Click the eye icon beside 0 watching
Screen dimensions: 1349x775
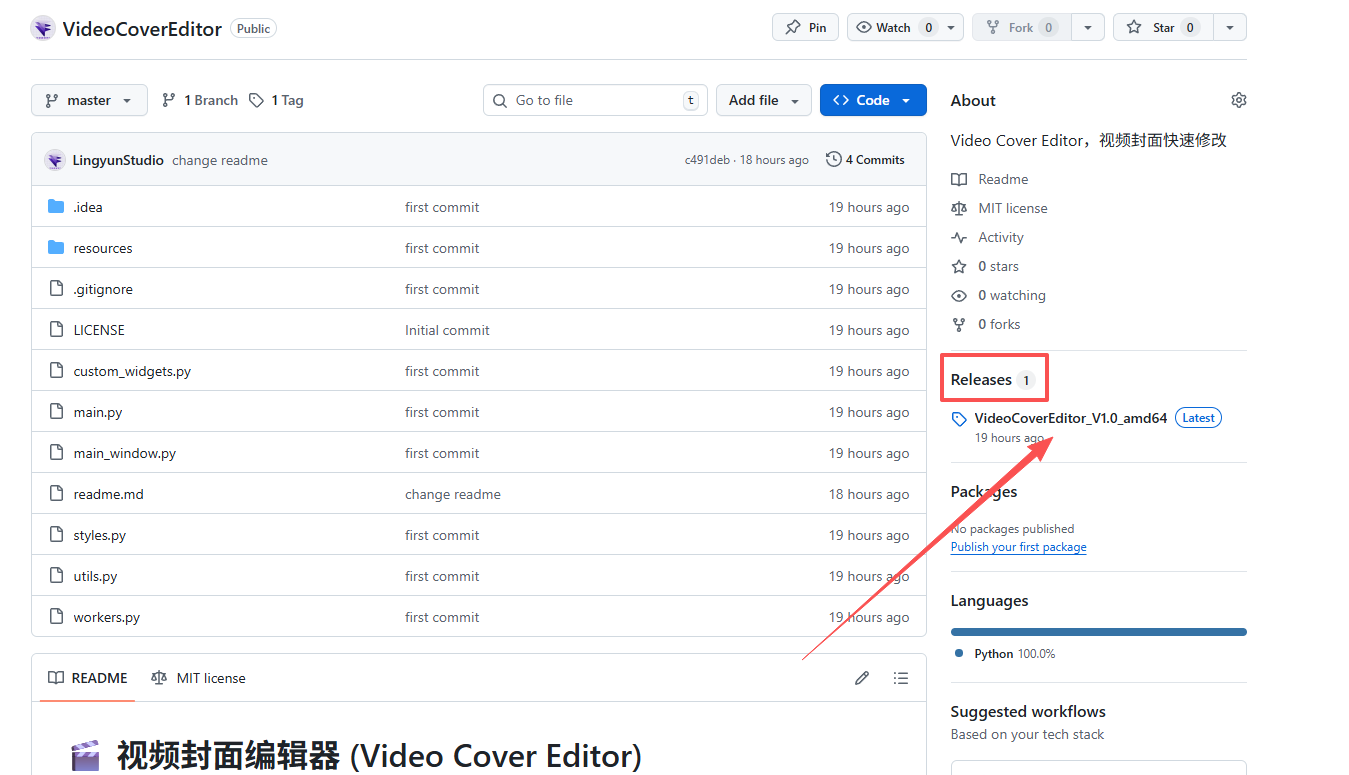(959, 295)
